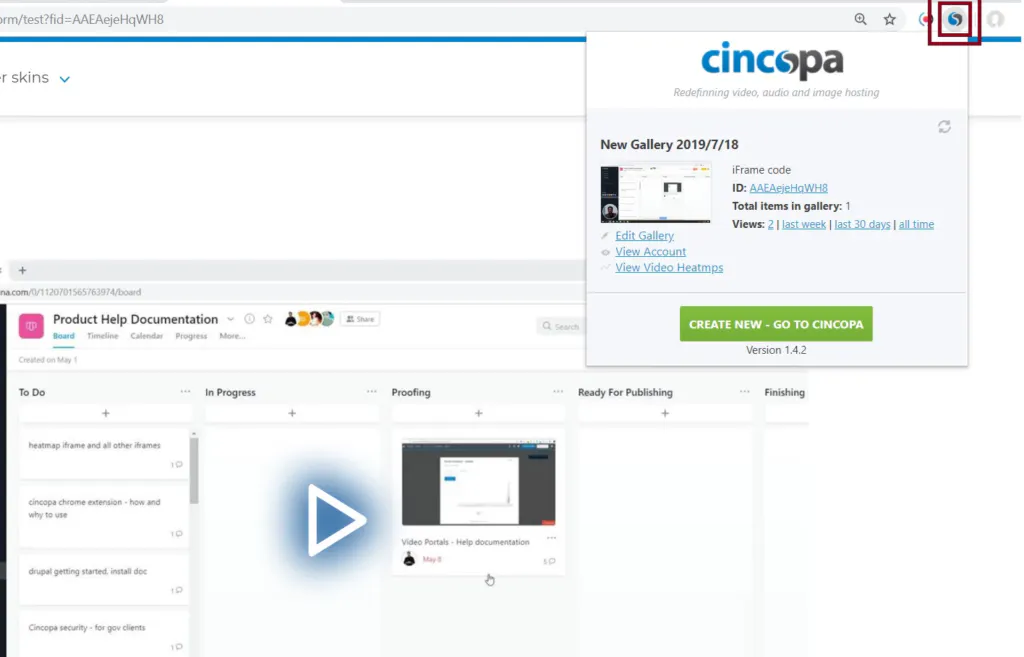The height and width of the screenshot is (657, 1024).
Task: Open Ready For Publishing column options menu
Action: tap(744, 392)
